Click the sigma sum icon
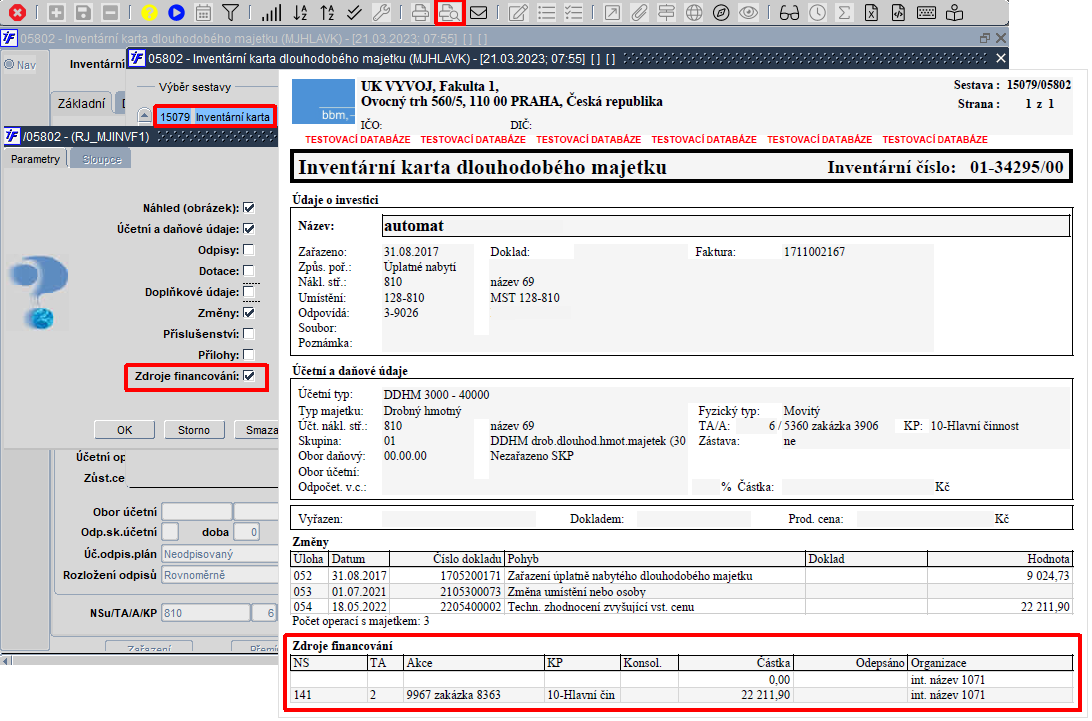Screen dimensions: 1092x721 click(844, 13)
